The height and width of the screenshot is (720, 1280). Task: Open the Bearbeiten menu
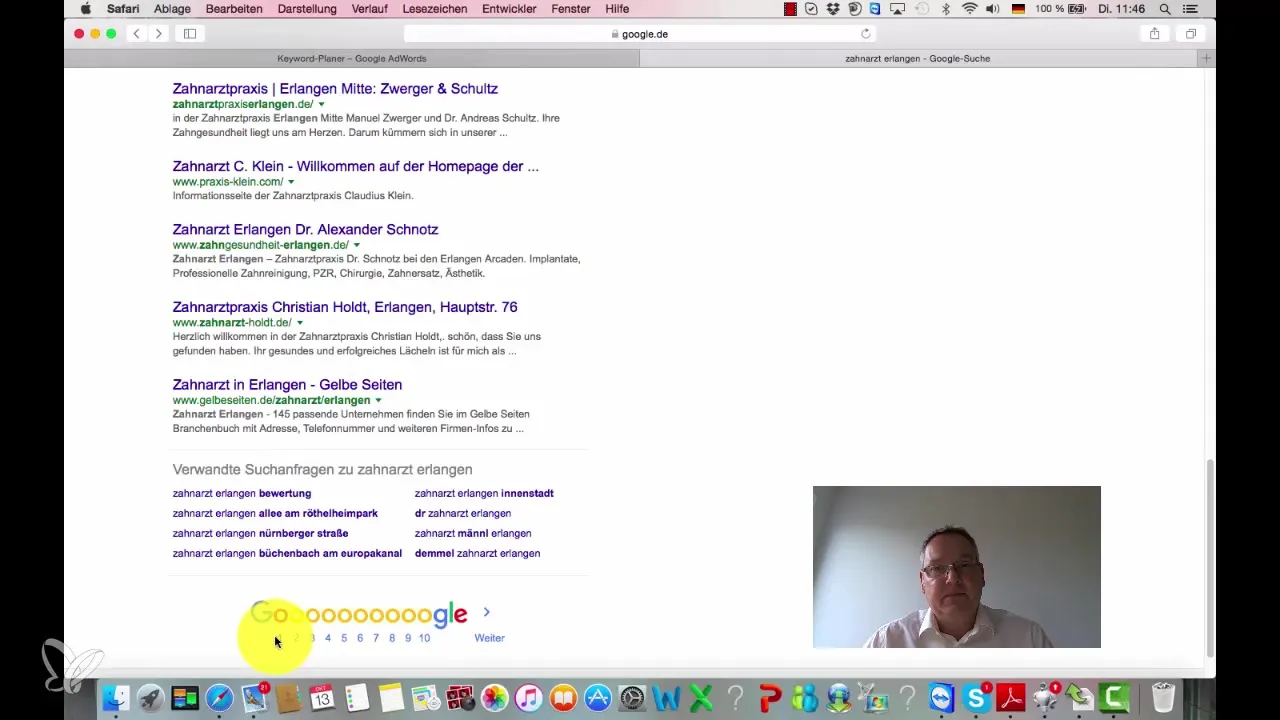(x=234, y=9)
